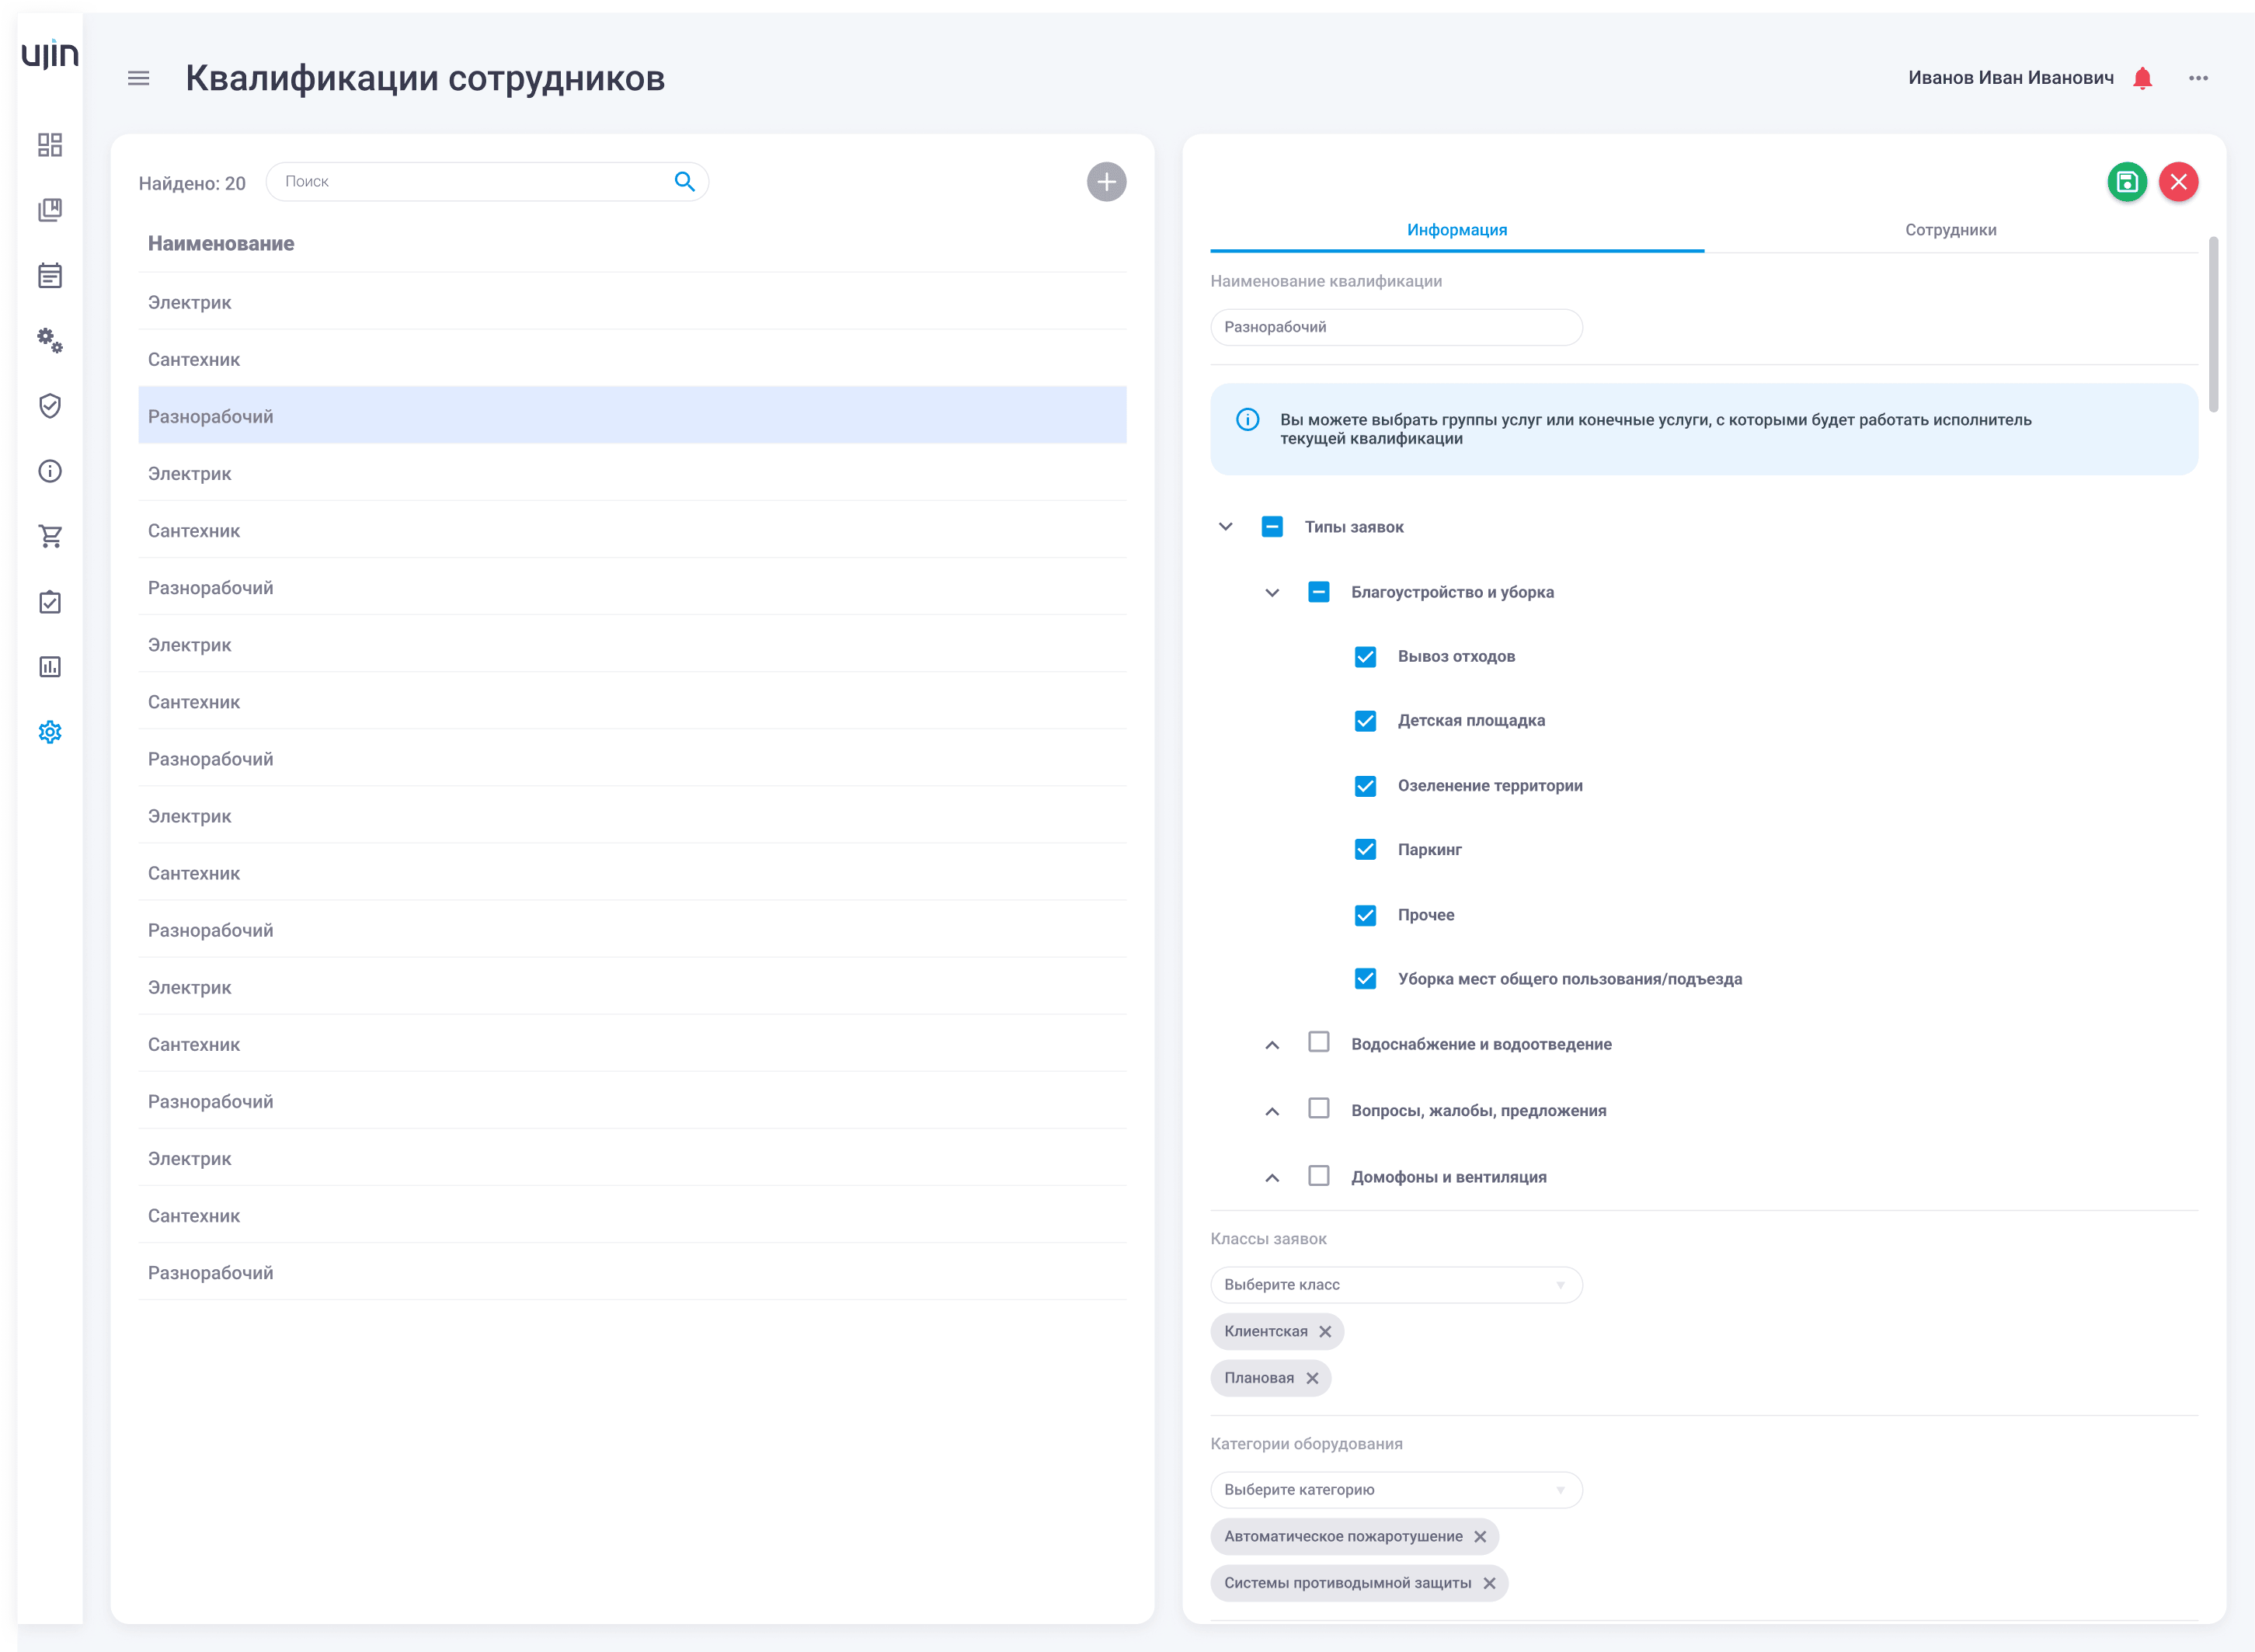Viewport: 2255px width, 1652px height.
Task: Click the search magnifier icon
Action: click(684, 181)
